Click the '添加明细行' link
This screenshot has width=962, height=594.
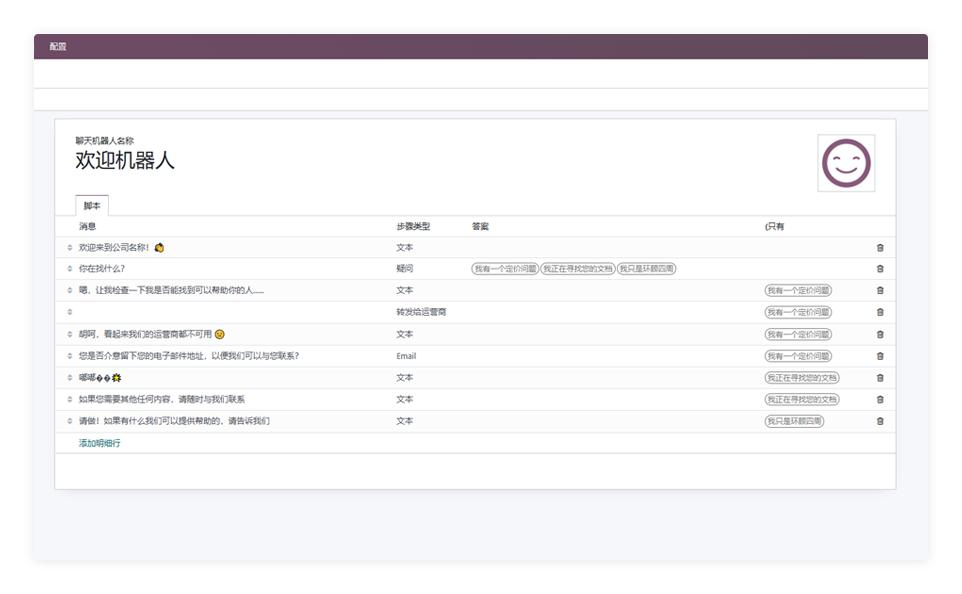click(x=100, y=443)
